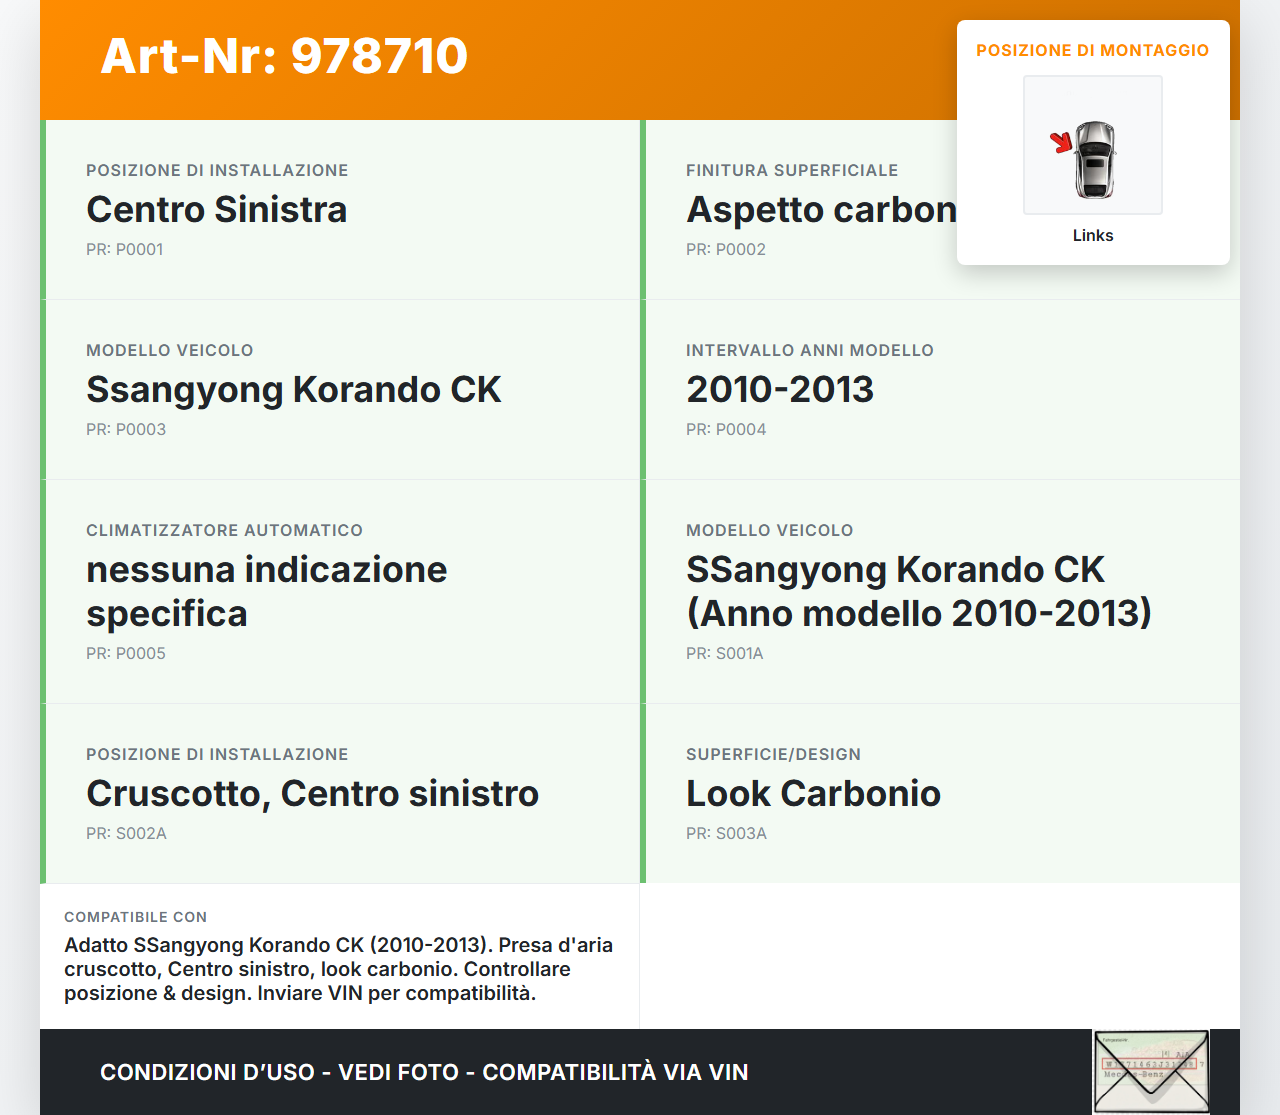Click the Links caption under the car

point(1092,235)
